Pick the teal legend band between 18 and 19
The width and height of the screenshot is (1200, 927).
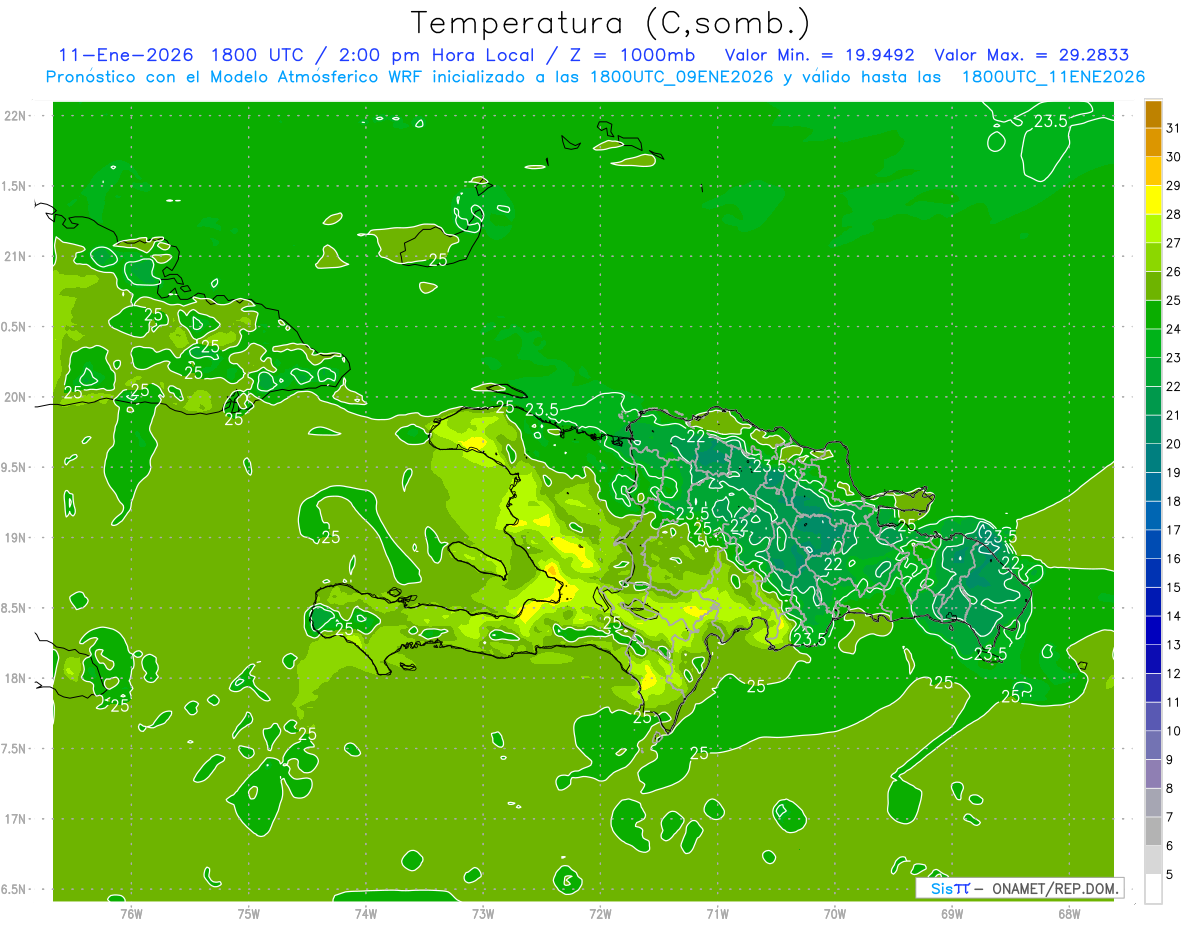(x=1153, y=487)
